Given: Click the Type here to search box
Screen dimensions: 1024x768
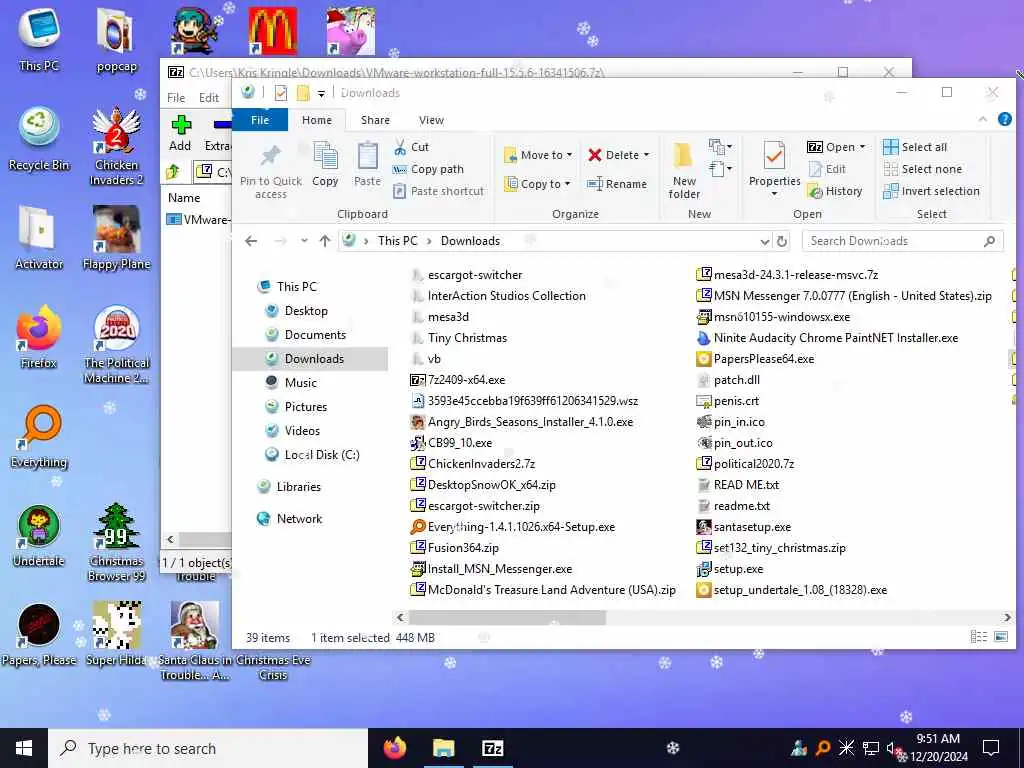Looking at the screenshot, I should pos(208,748).
